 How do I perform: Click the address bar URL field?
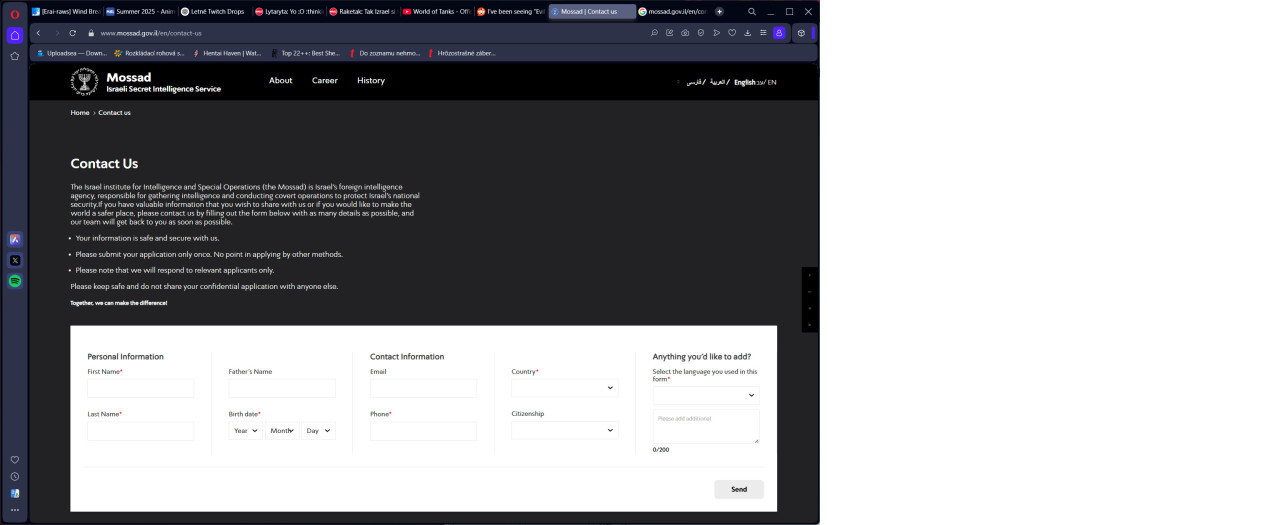(370, 33)
